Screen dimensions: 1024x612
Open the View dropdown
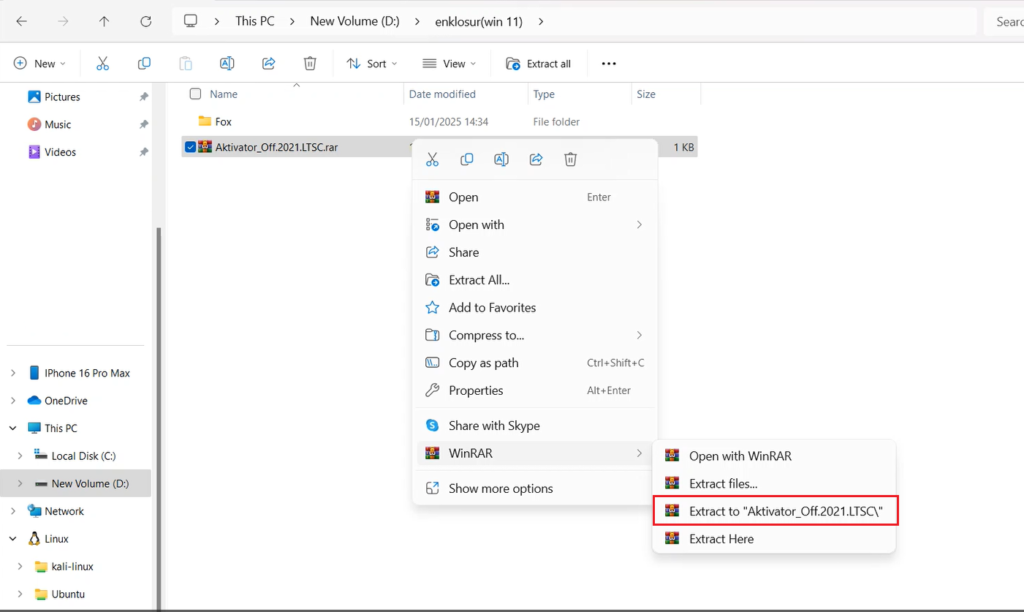(449, 63)
